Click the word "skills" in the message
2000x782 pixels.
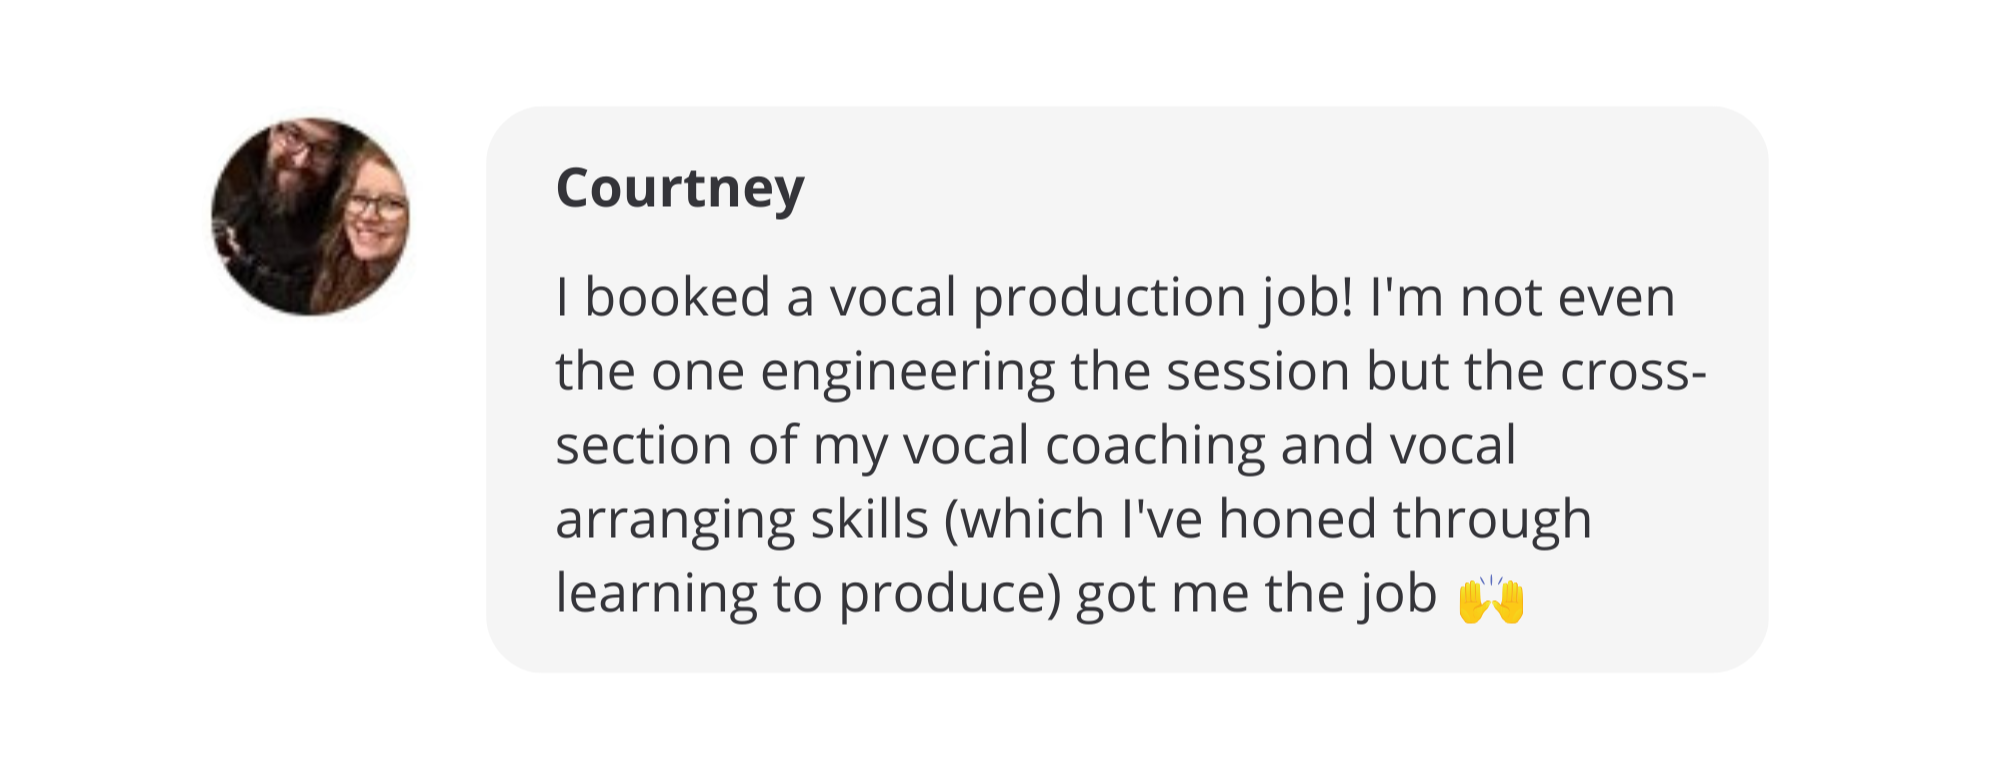869,519
